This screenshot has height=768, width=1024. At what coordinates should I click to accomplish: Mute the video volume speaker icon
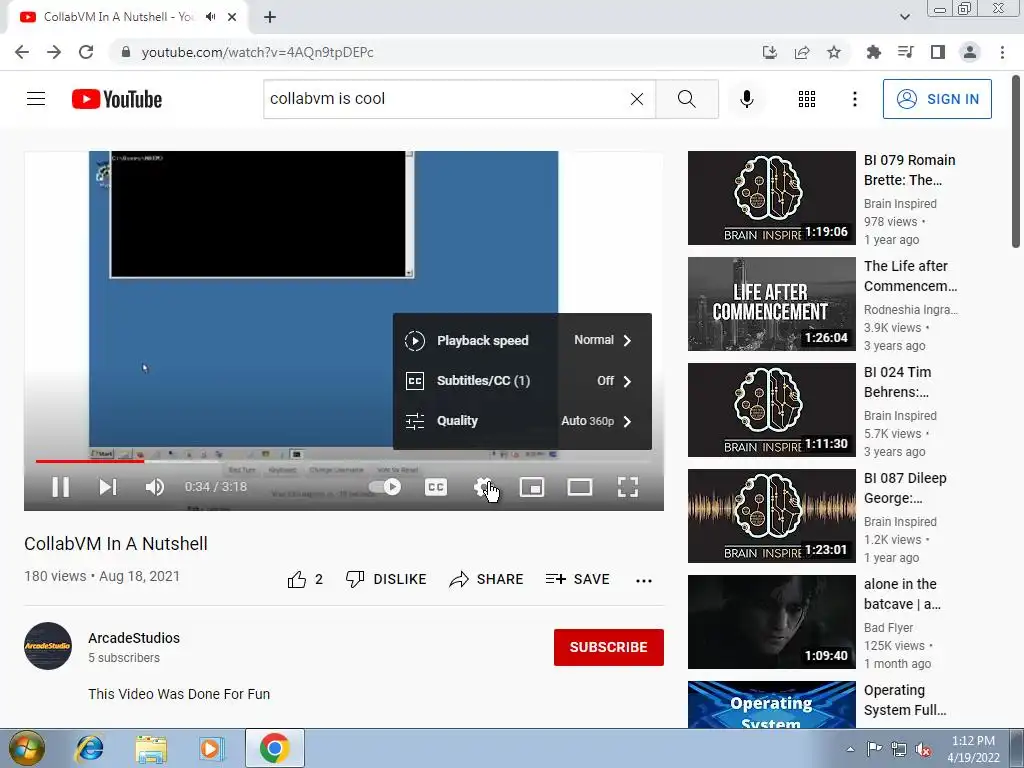pyautogui.click(x=155, y=487)
